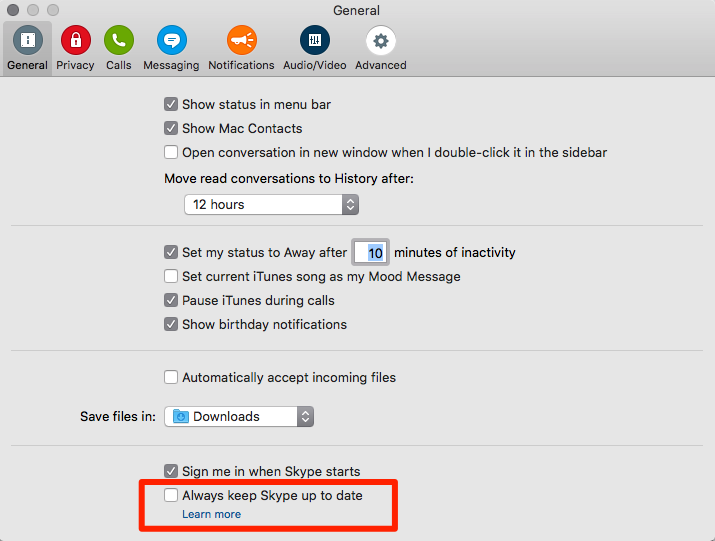Enable Automatically accept incoming files

point(171,377)
